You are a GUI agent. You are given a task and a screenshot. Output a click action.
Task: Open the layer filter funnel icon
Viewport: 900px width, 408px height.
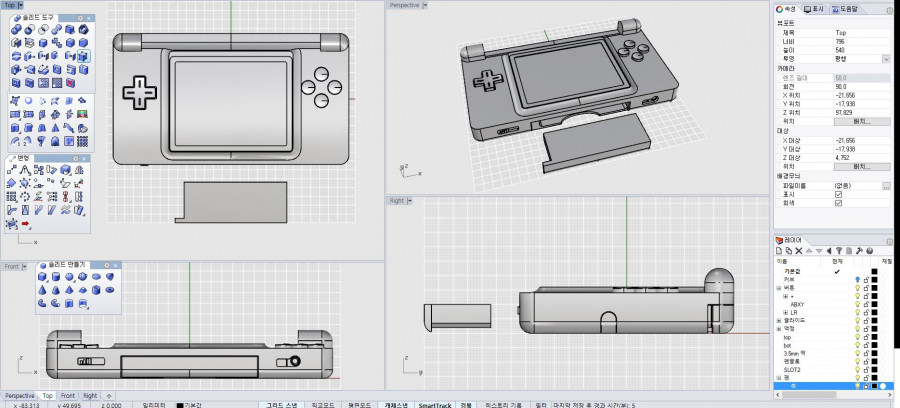tap(839, 251)
